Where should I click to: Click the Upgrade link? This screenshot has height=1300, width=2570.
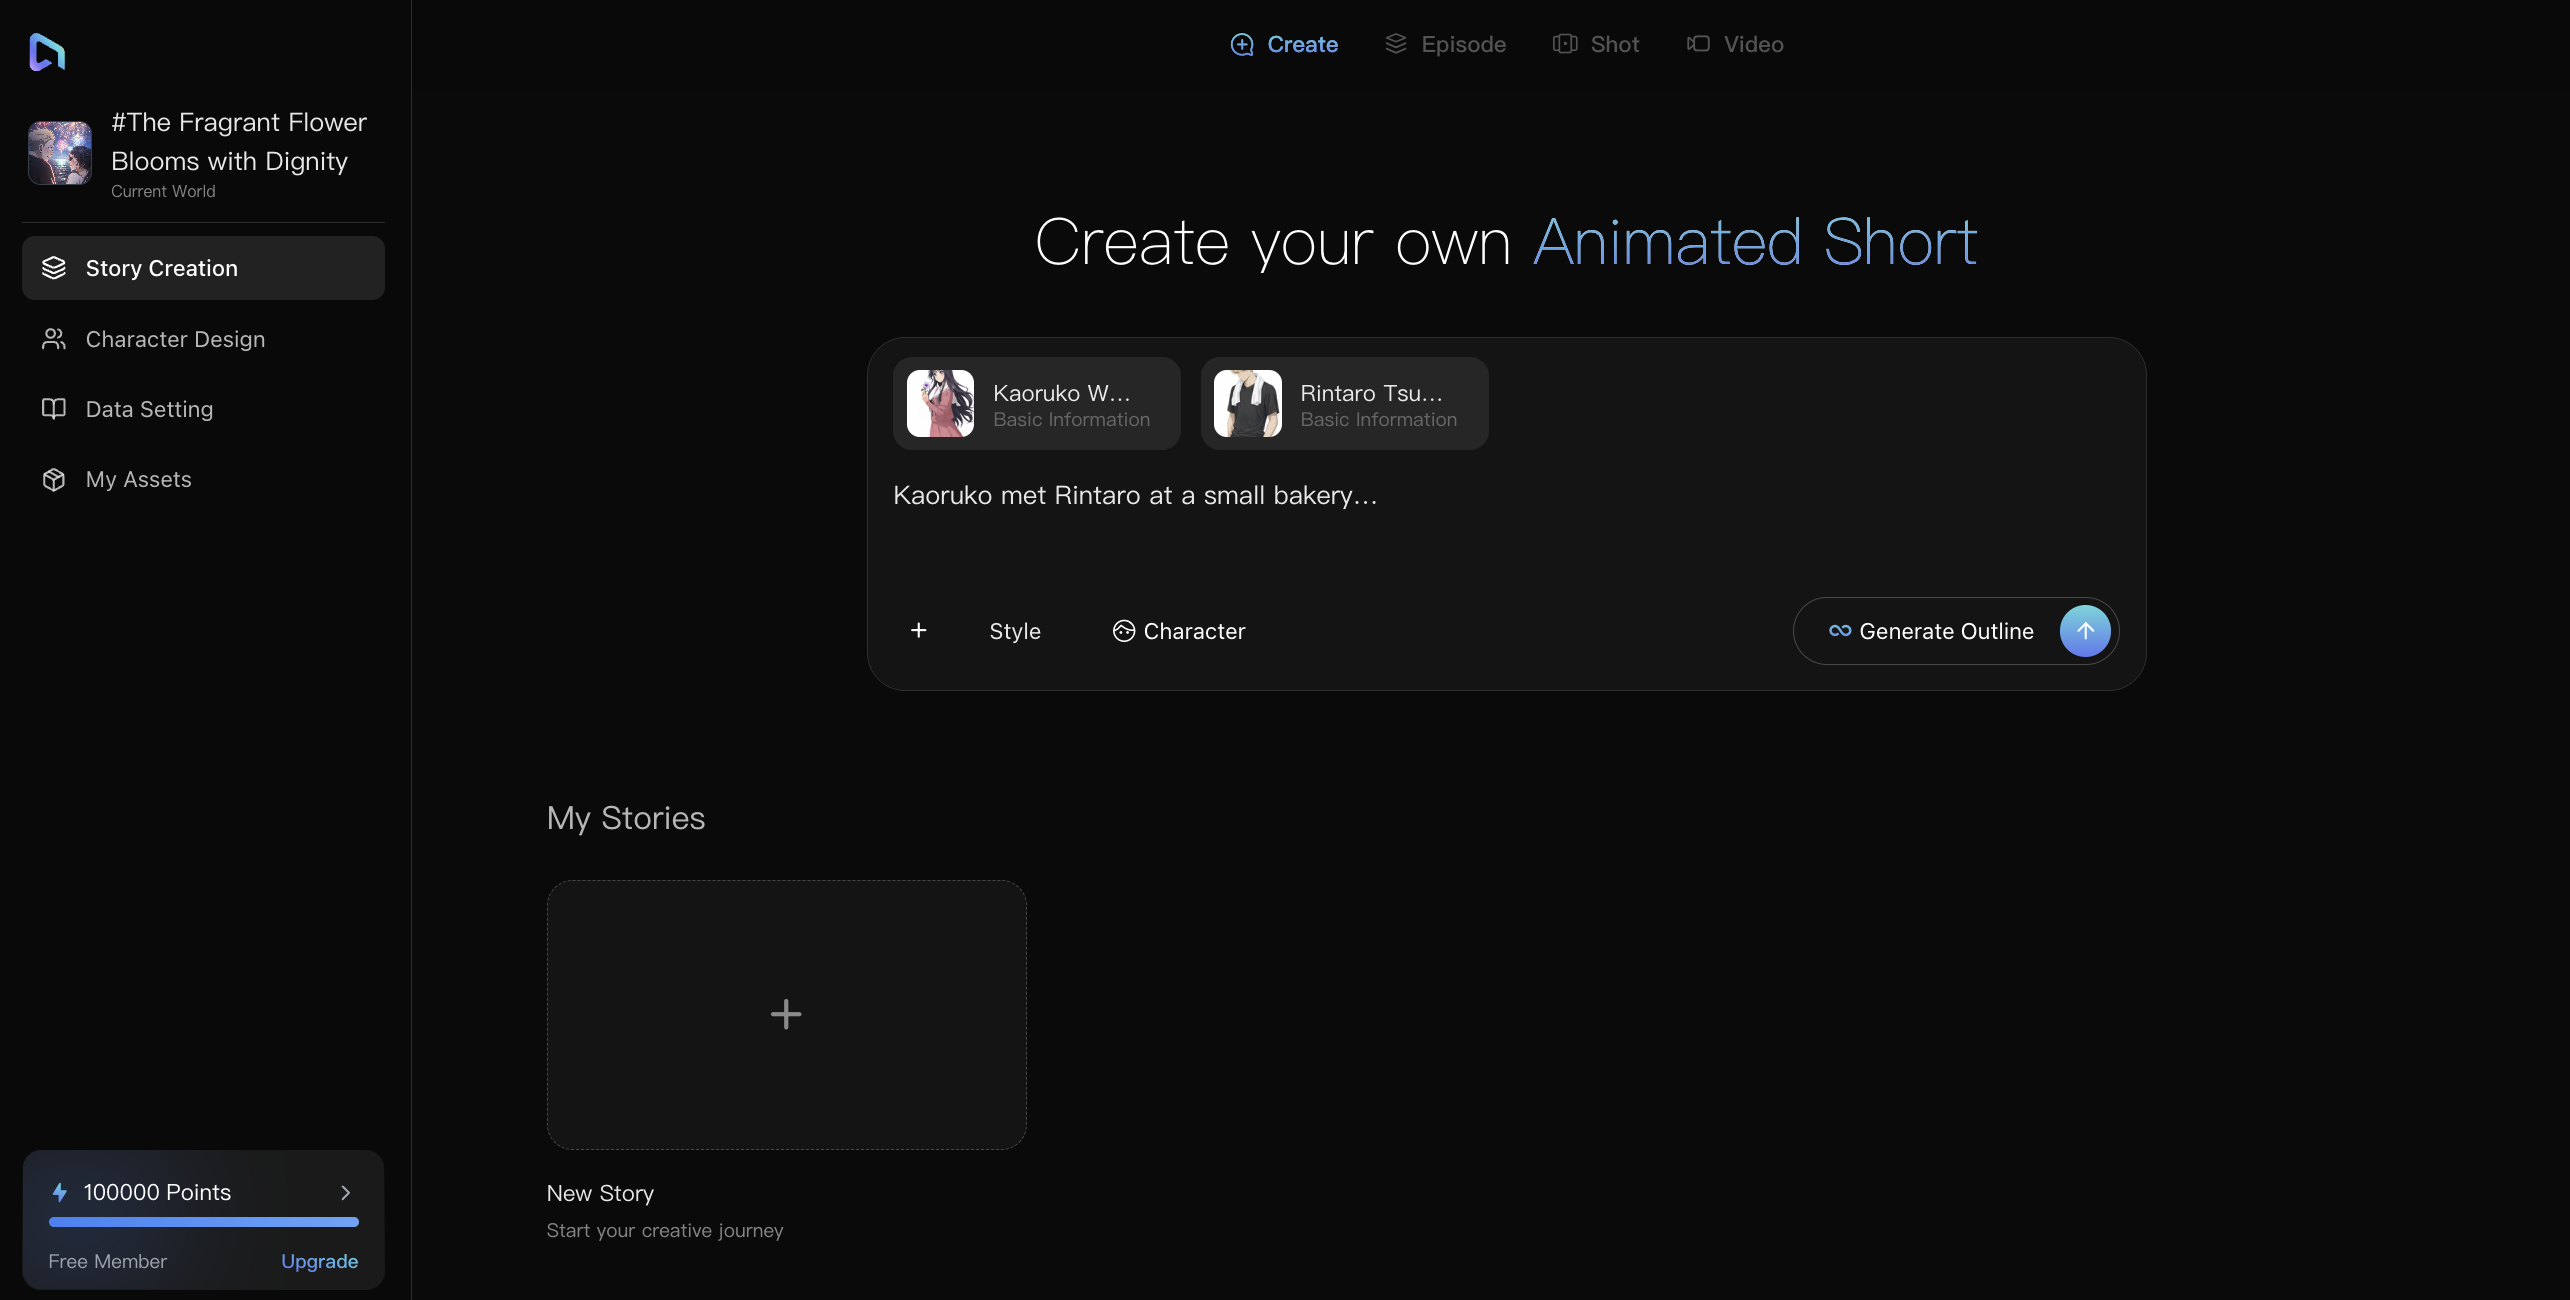[319, 1261]
